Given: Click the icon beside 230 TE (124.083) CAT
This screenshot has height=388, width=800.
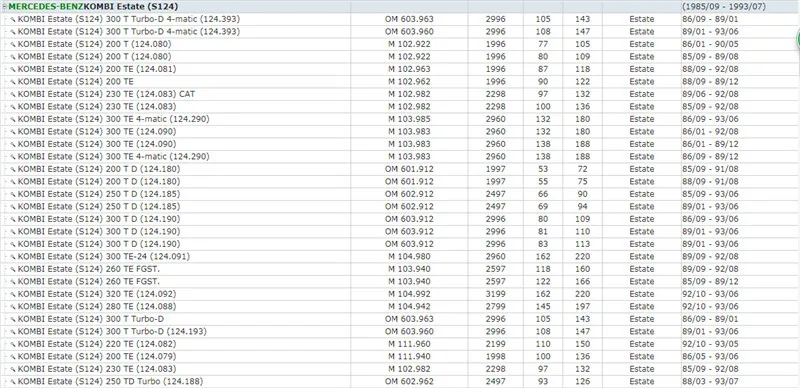Looking at the screenshot, I should click(x=13, y=94).
